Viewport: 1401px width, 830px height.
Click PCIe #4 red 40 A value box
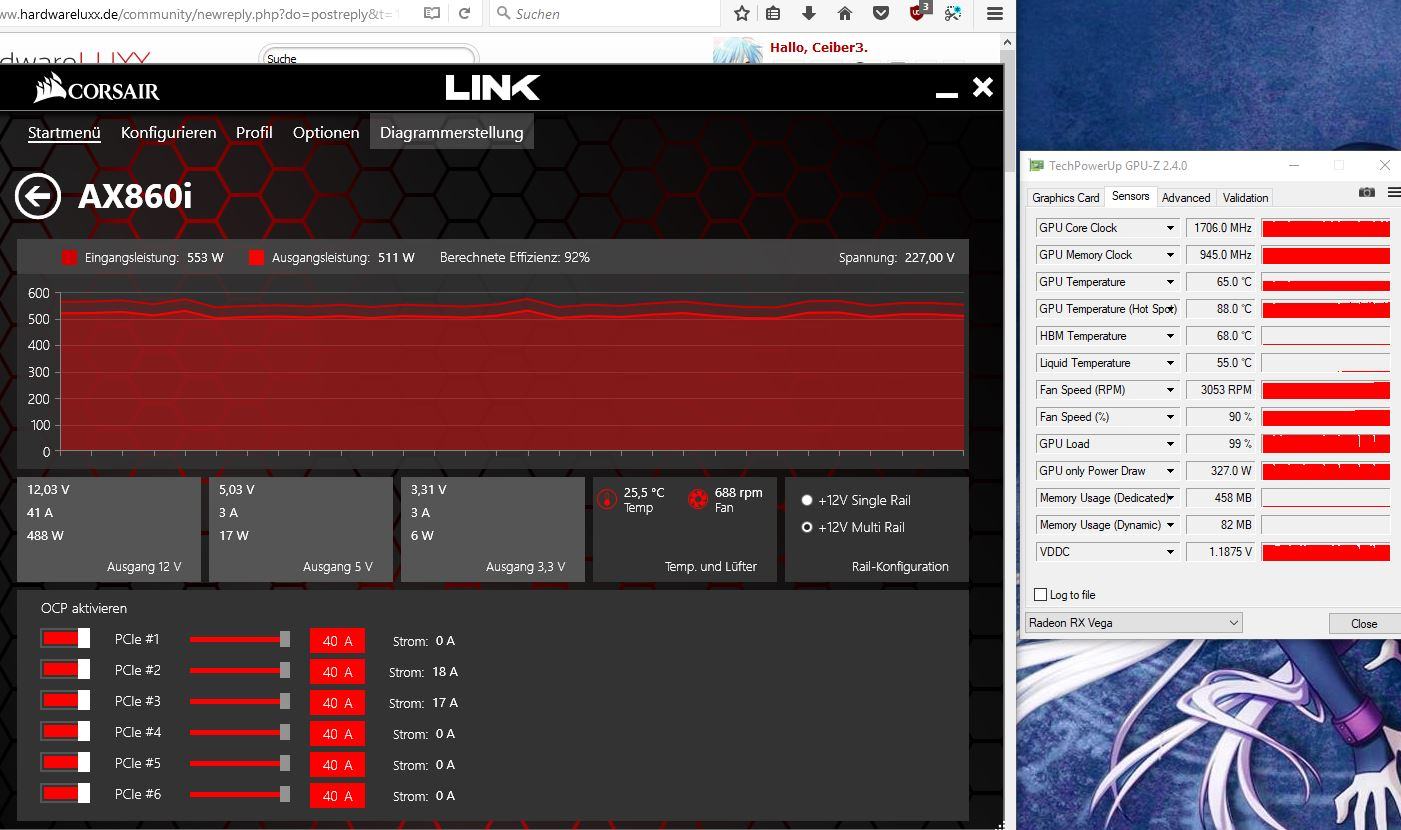(337, 734)
